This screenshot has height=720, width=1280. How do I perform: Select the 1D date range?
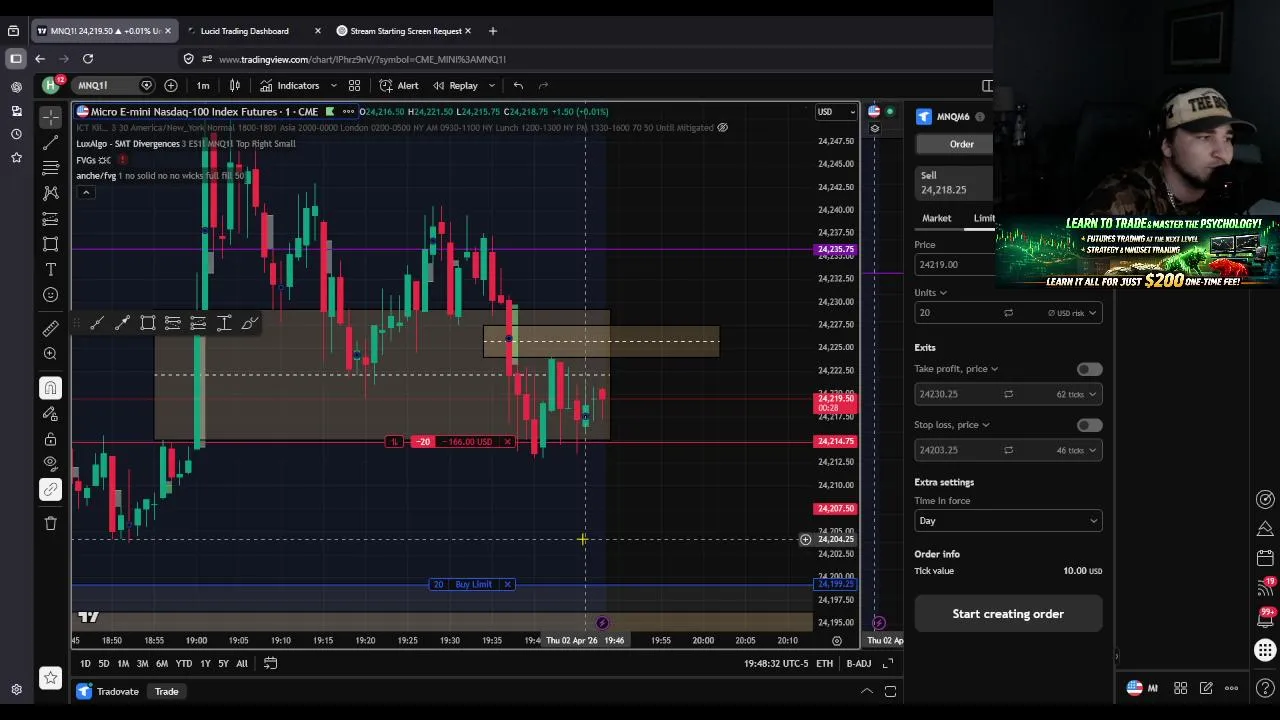pos(85,663)
